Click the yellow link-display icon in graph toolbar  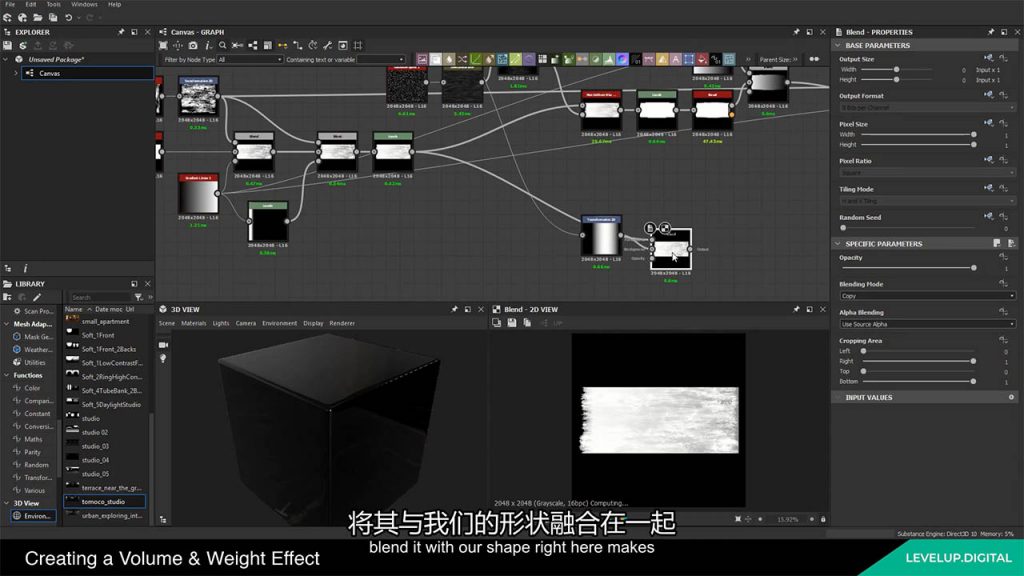(x=282, y=46)
